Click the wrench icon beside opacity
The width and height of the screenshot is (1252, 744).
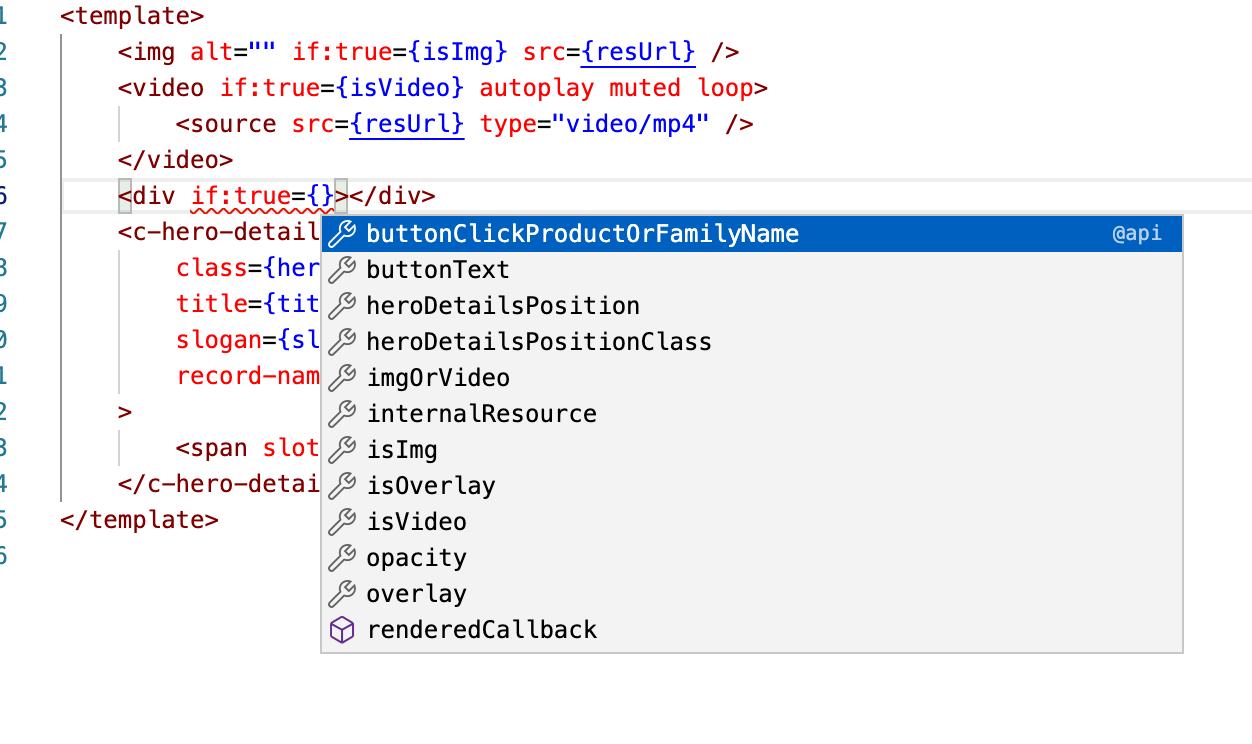341,557
